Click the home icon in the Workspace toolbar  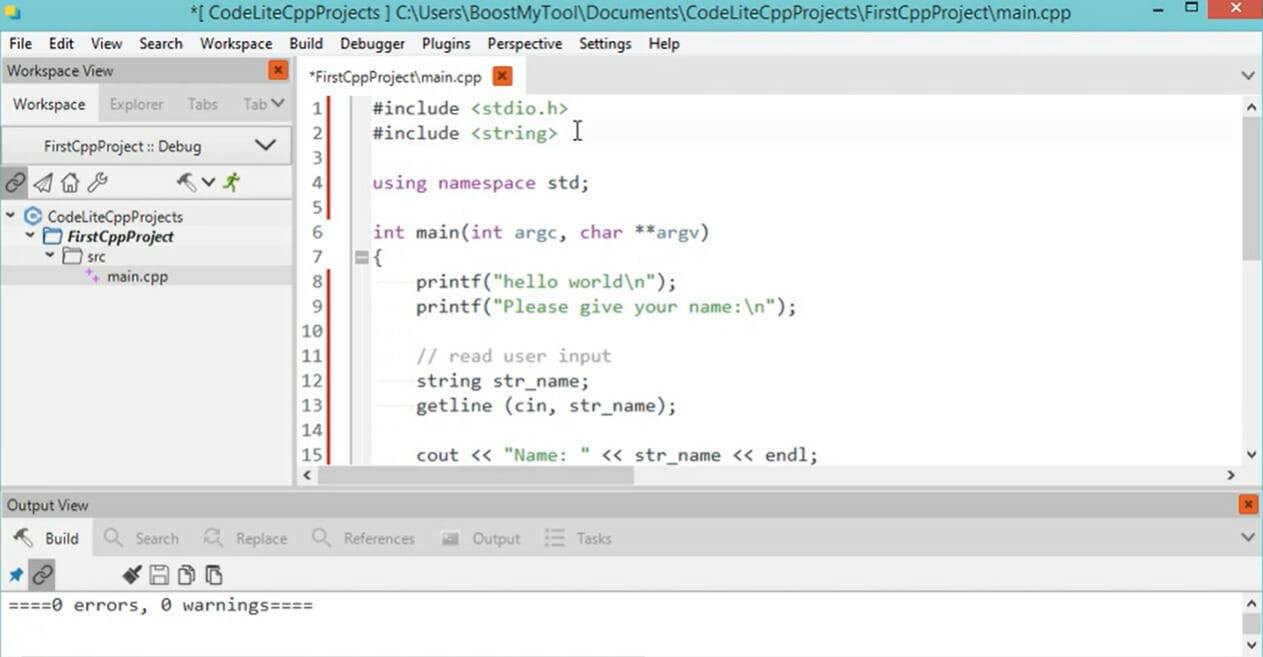pyautogui.click(x=69, y=182)
